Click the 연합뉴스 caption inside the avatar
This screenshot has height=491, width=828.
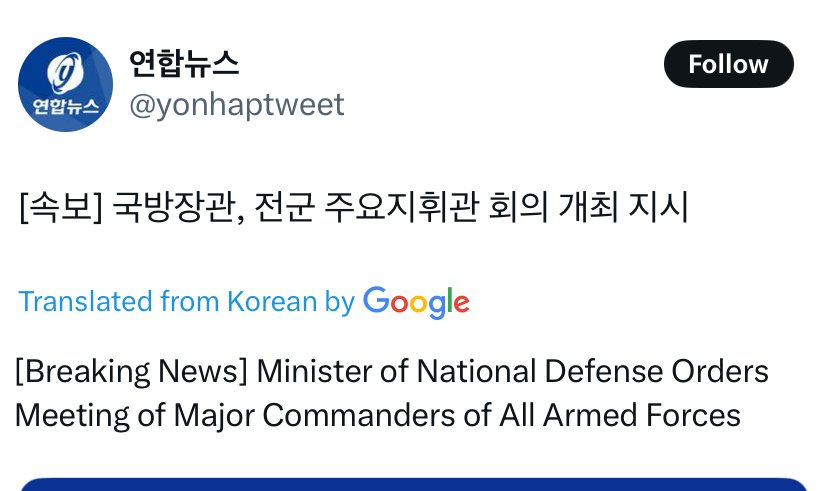click(x=65, y=107)
